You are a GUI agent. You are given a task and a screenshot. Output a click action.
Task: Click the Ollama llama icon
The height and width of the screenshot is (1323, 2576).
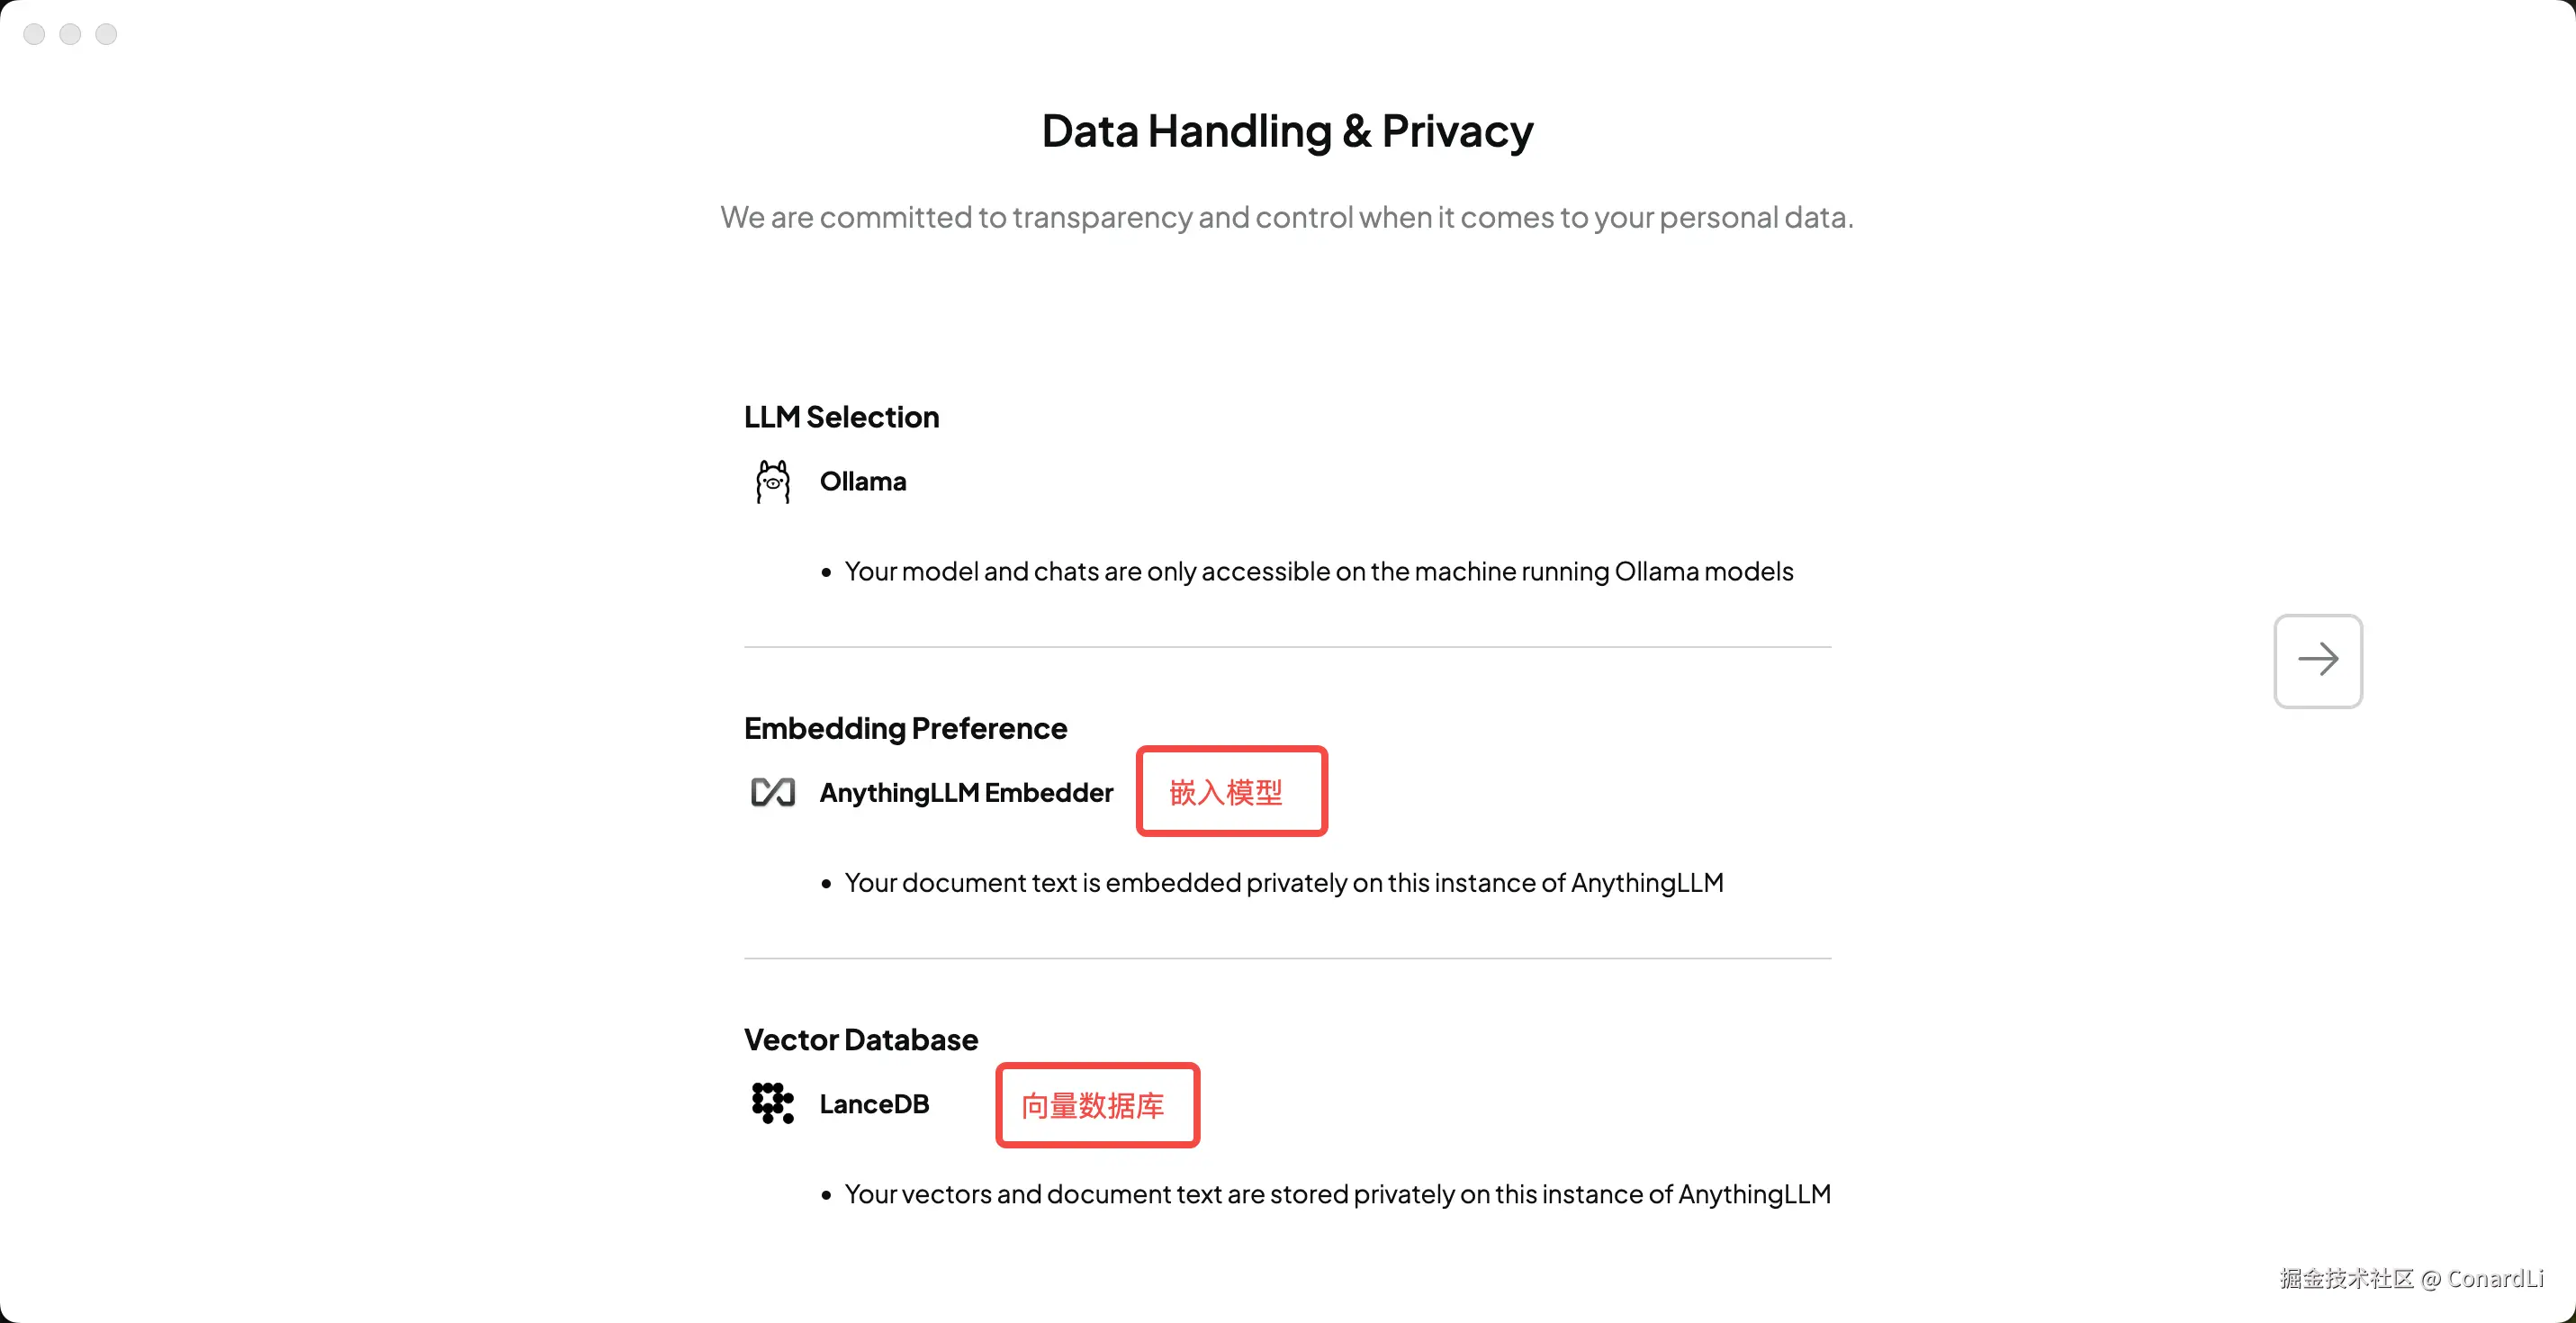[x=772, y=482]
